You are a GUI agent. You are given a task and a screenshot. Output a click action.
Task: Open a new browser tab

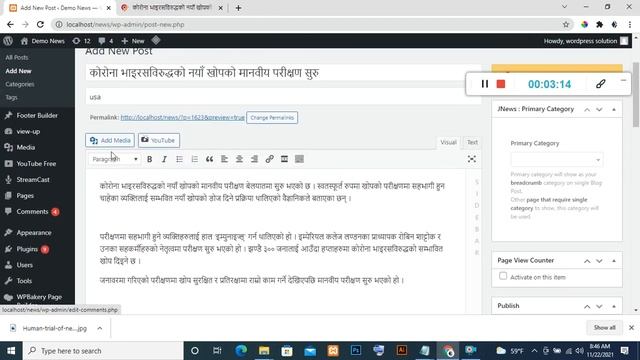pos(238,8)
